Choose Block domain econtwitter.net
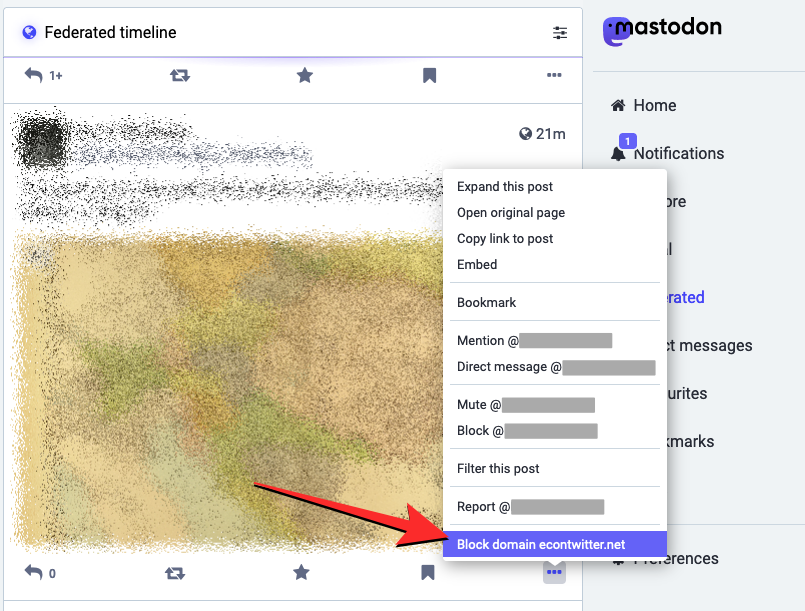The height and width of the screenshot is (611, 805). click(x=541, y=545)
